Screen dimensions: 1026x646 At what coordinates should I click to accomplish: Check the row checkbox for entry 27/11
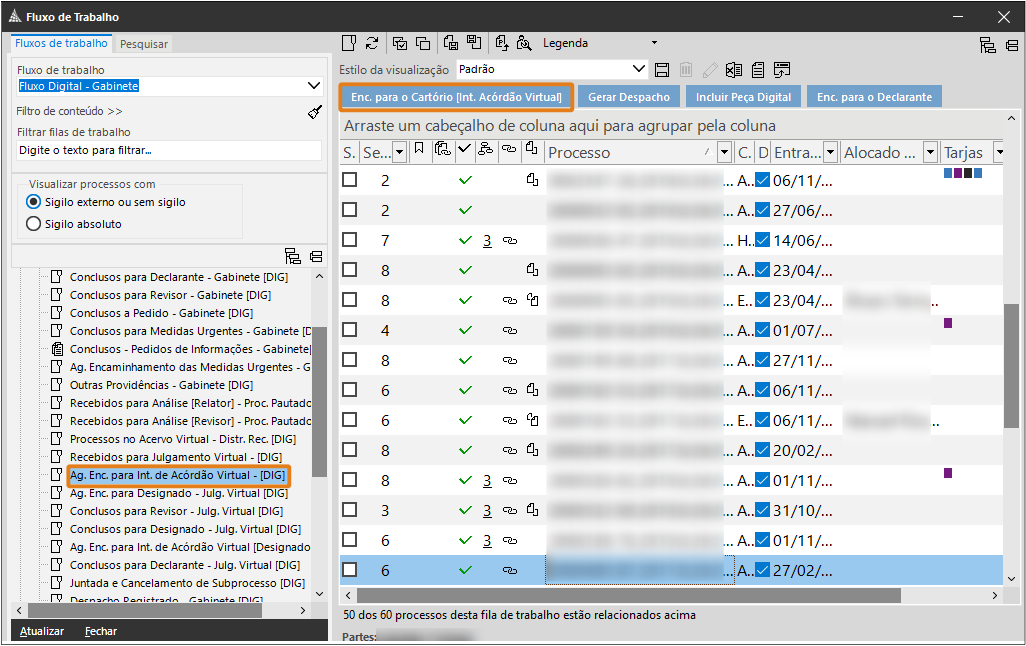pos(349,359)
